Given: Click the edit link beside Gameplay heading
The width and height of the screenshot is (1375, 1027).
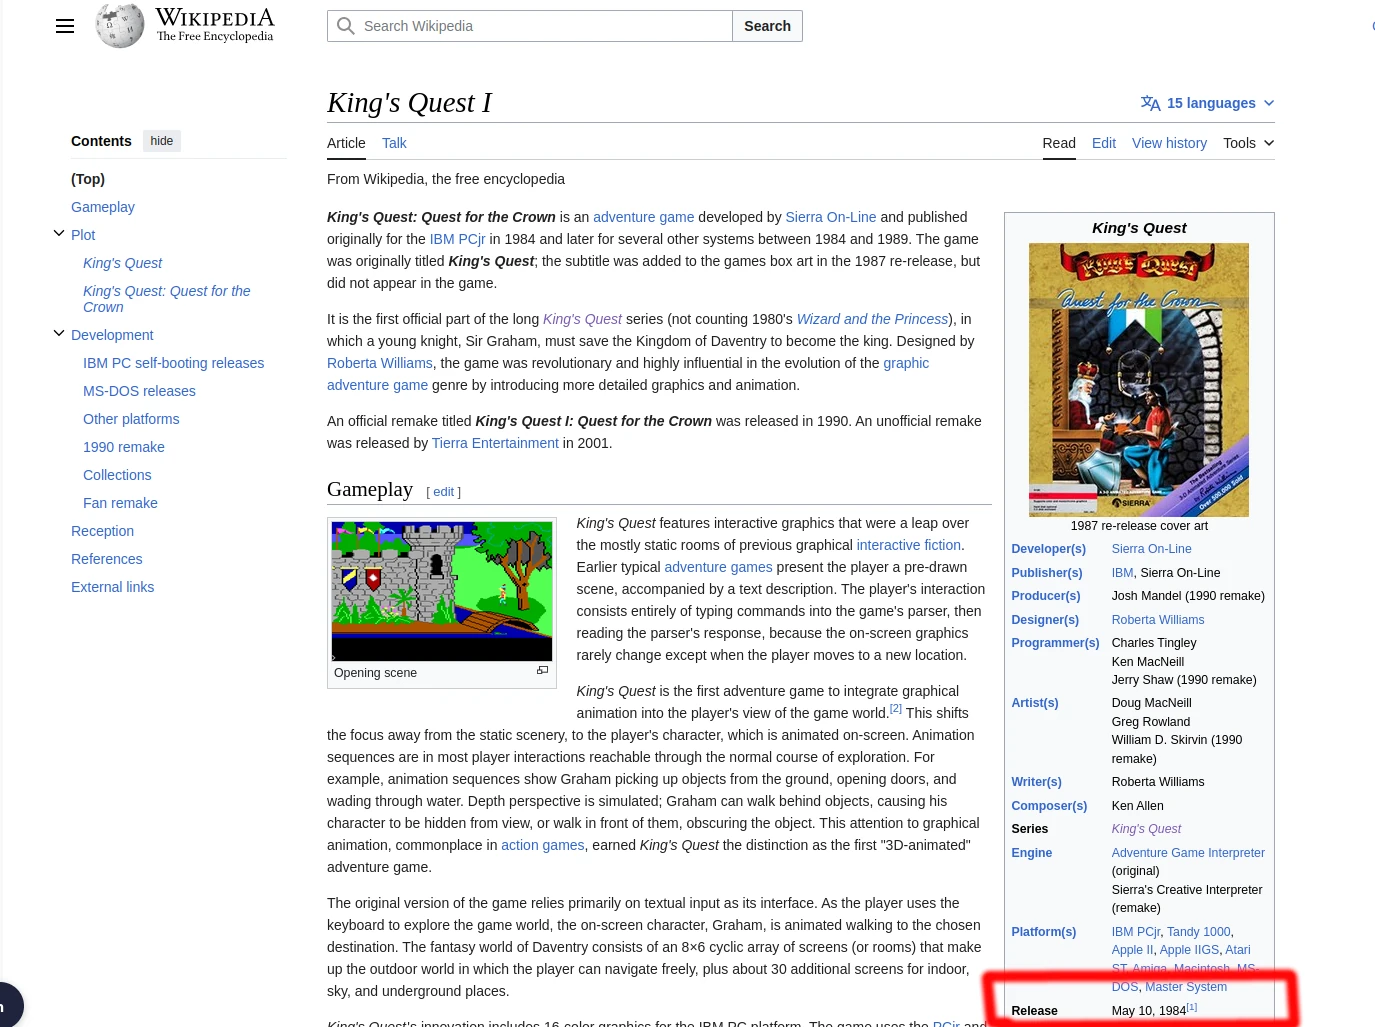Looking at the screenshot, I should pos(443,492).
